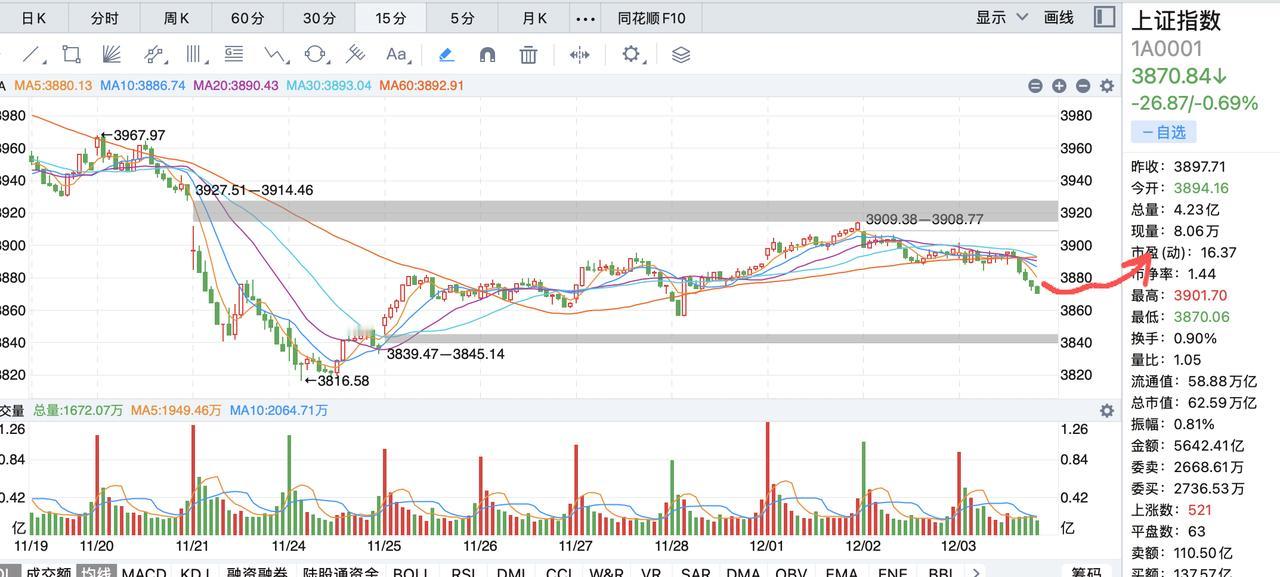Open the 同花顺F10 page

point(651,18)
